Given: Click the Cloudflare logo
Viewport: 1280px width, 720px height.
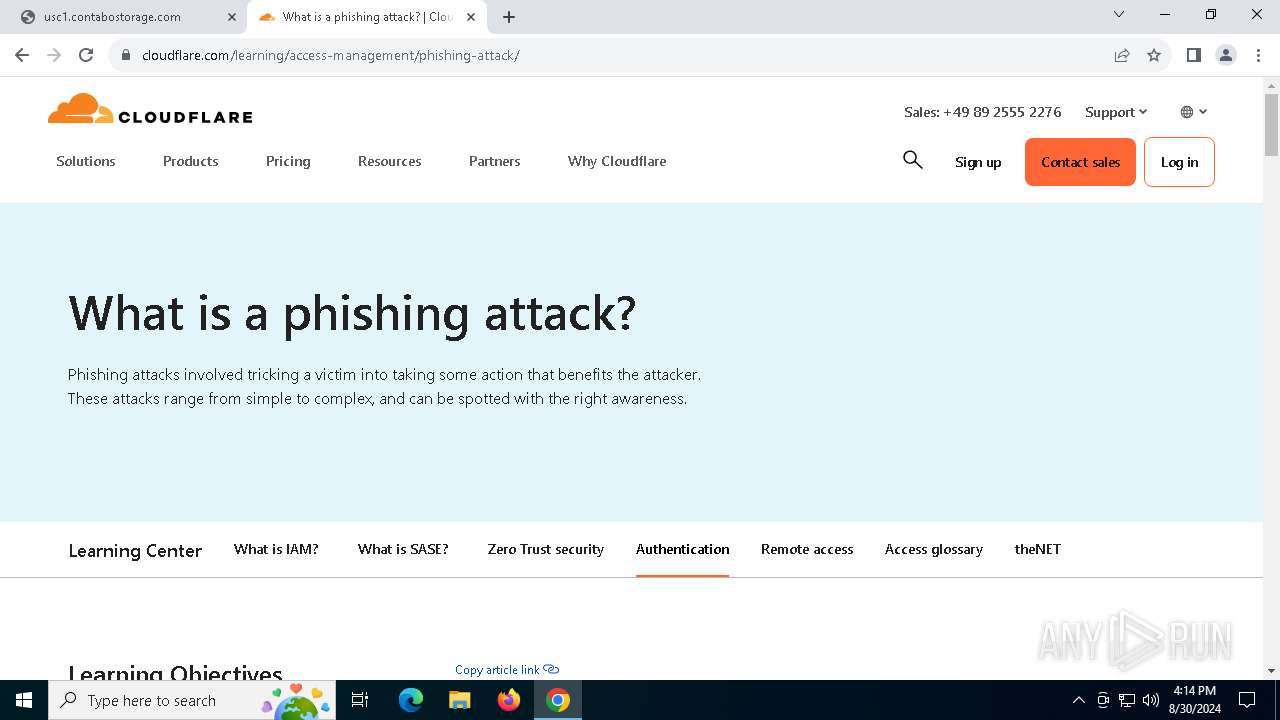Looking at the screenshot, I should (150, 109).
